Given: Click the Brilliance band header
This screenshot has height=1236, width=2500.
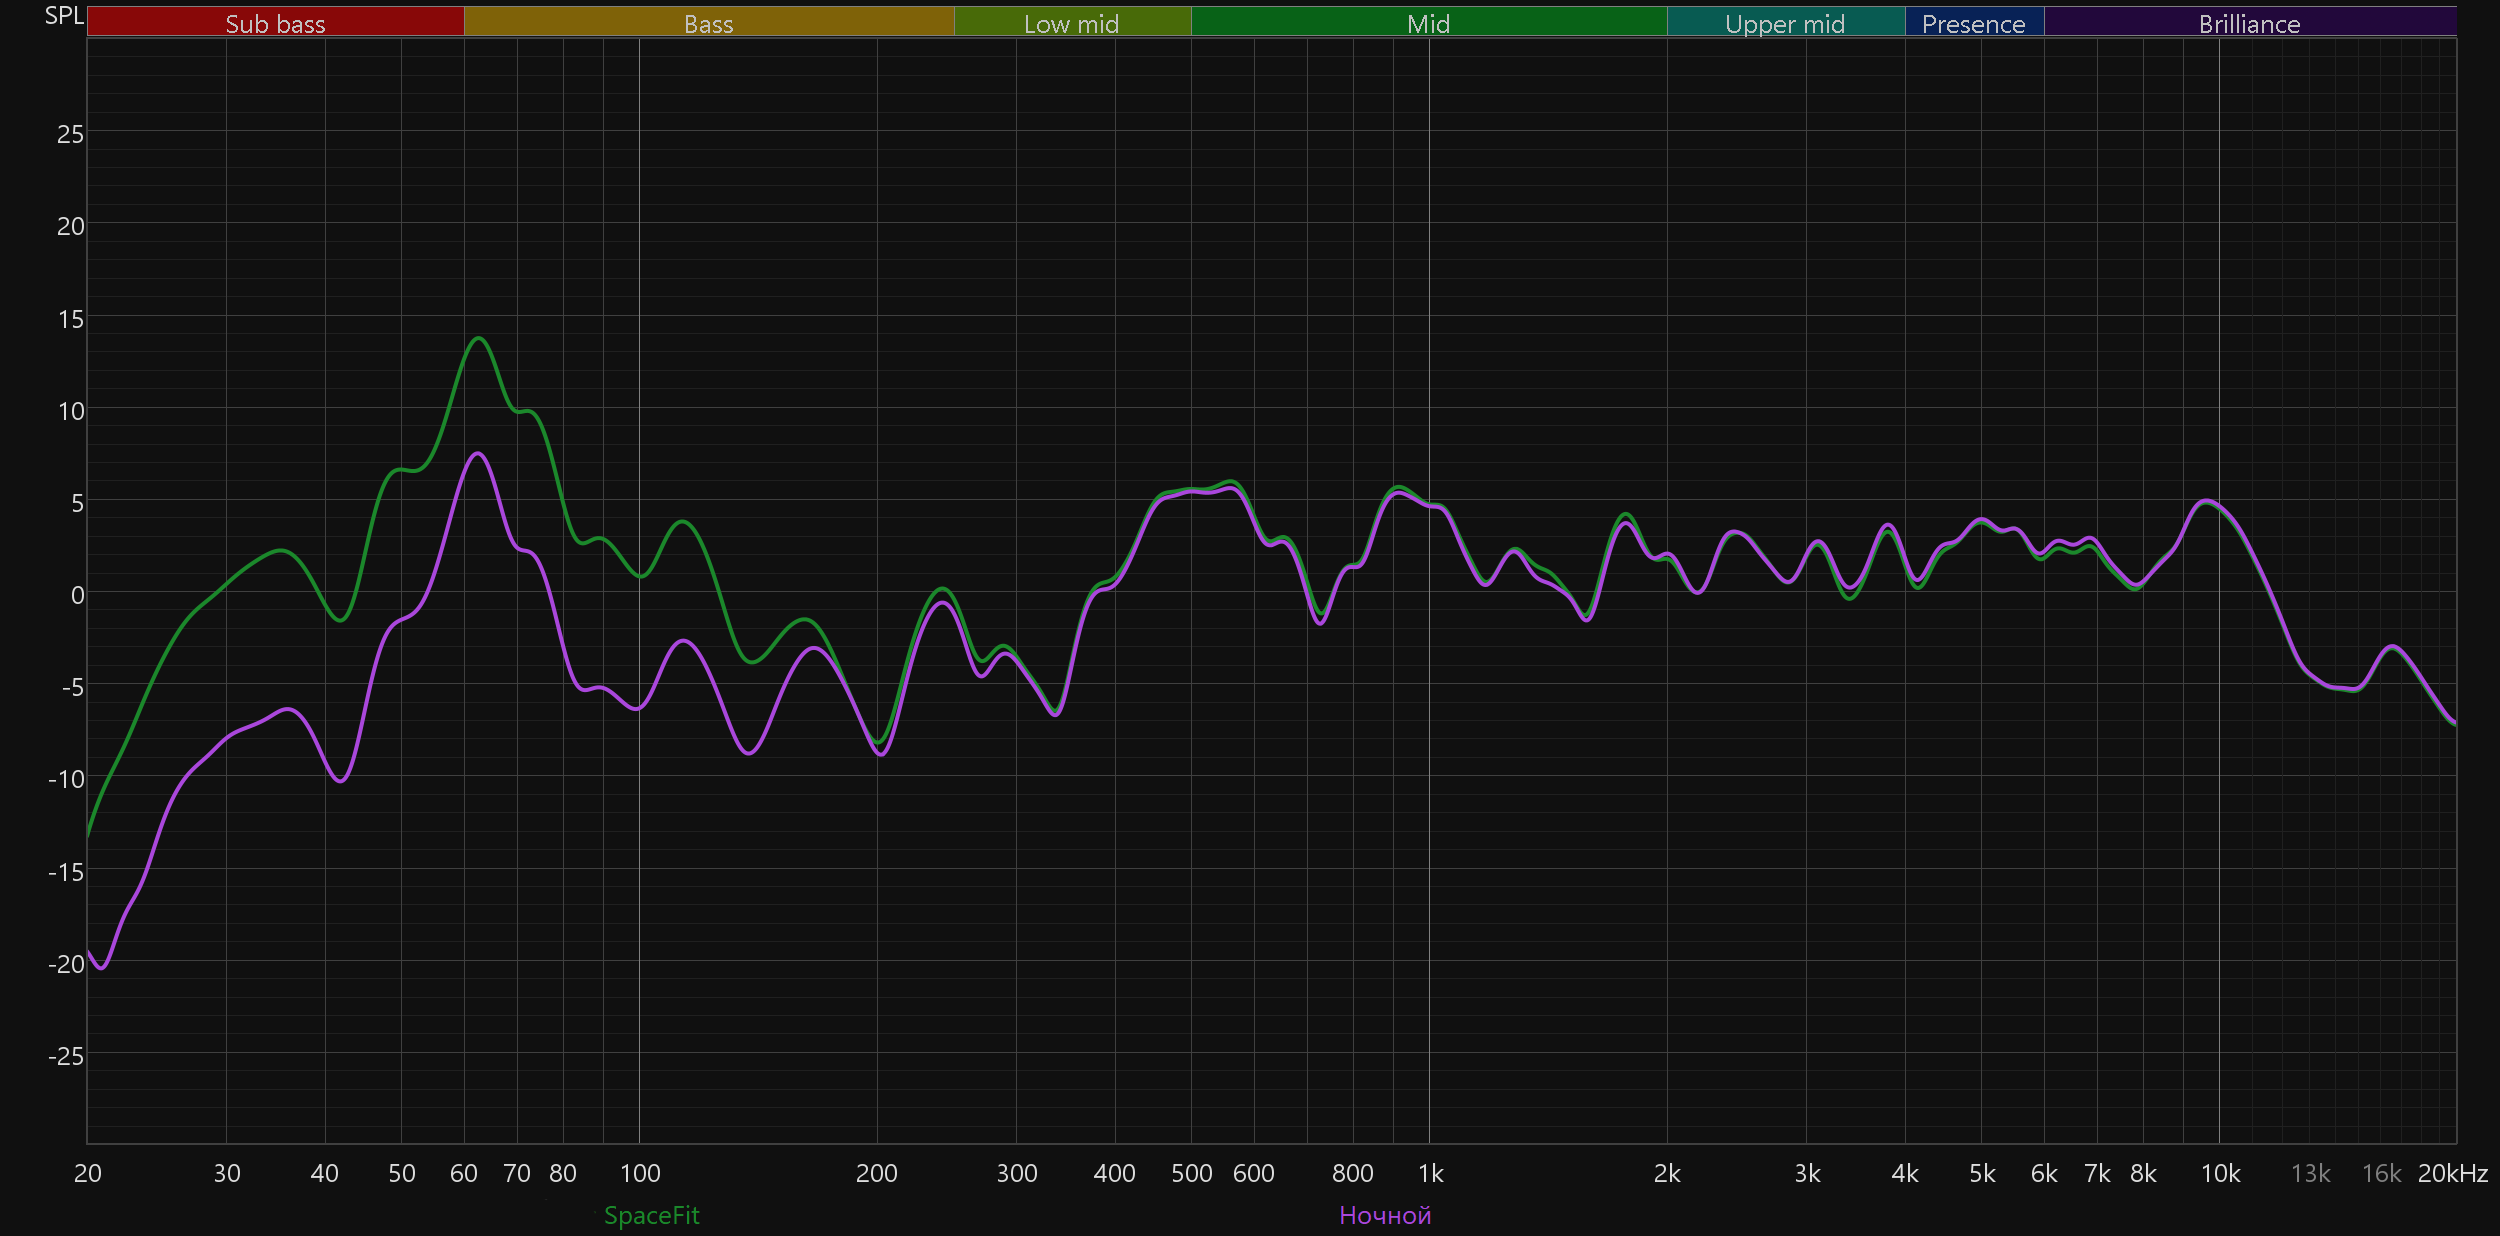Looking at the screenshot, I should coord(2249,22).
